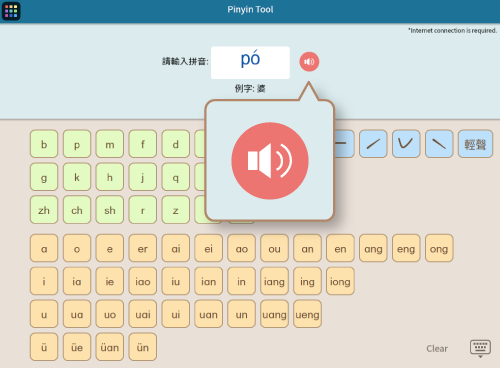Viewport: 500px width, 368px height.
Task: Pick final er
Action: (x=143, y=248)
